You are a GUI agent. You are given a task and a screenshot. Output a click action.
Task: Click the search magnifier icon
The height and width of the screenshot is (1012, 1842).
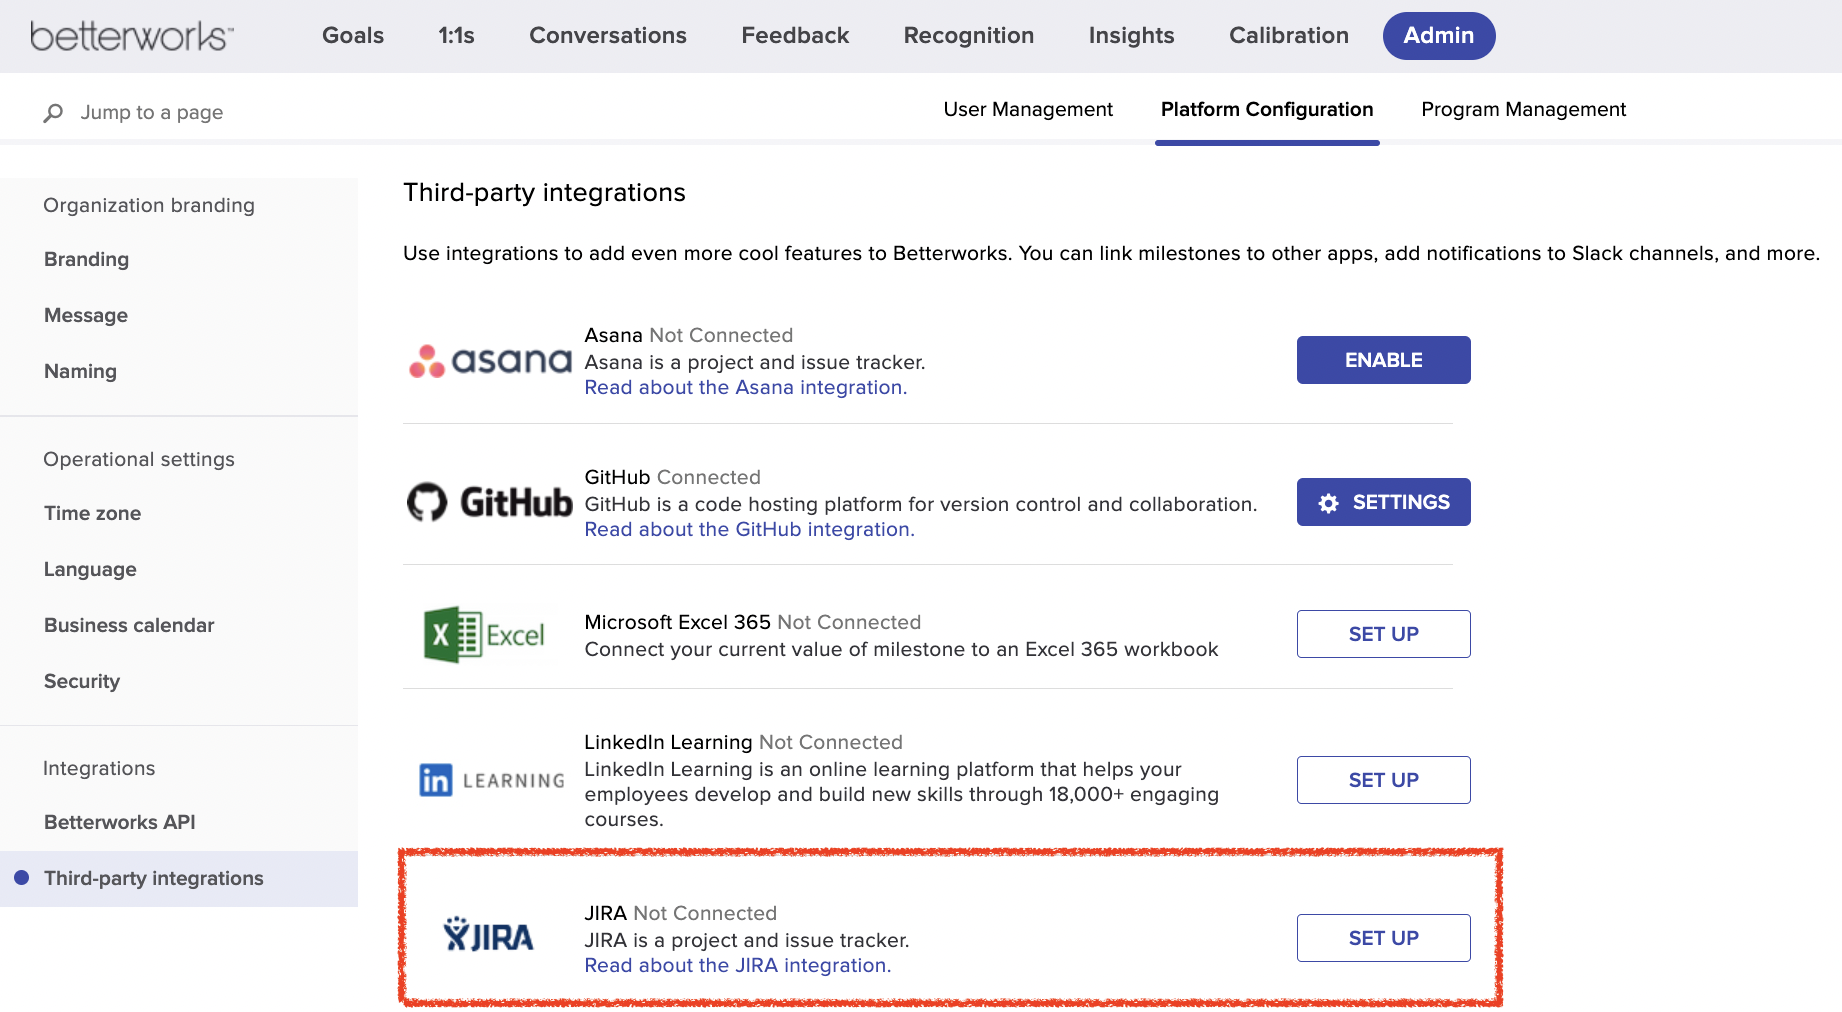pos(52,112)
